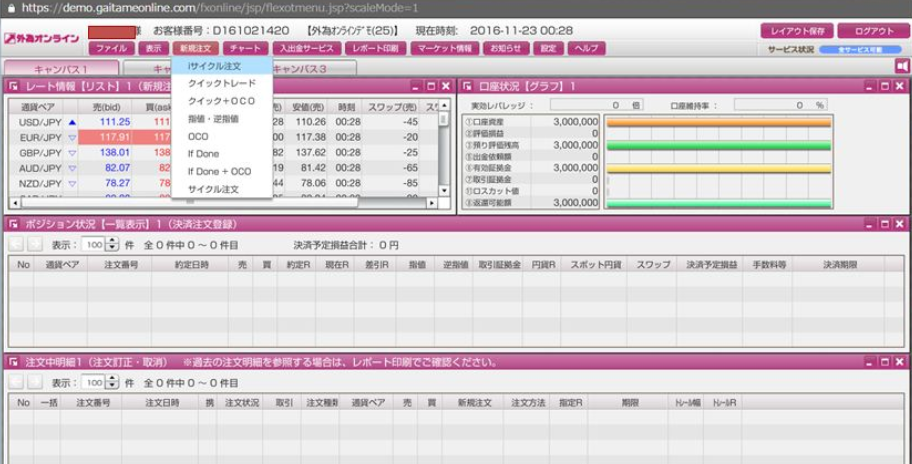Click the 注文番号 header in ポジション状況
The width and height of the screenshot is (912, 464).
(119, 265)
